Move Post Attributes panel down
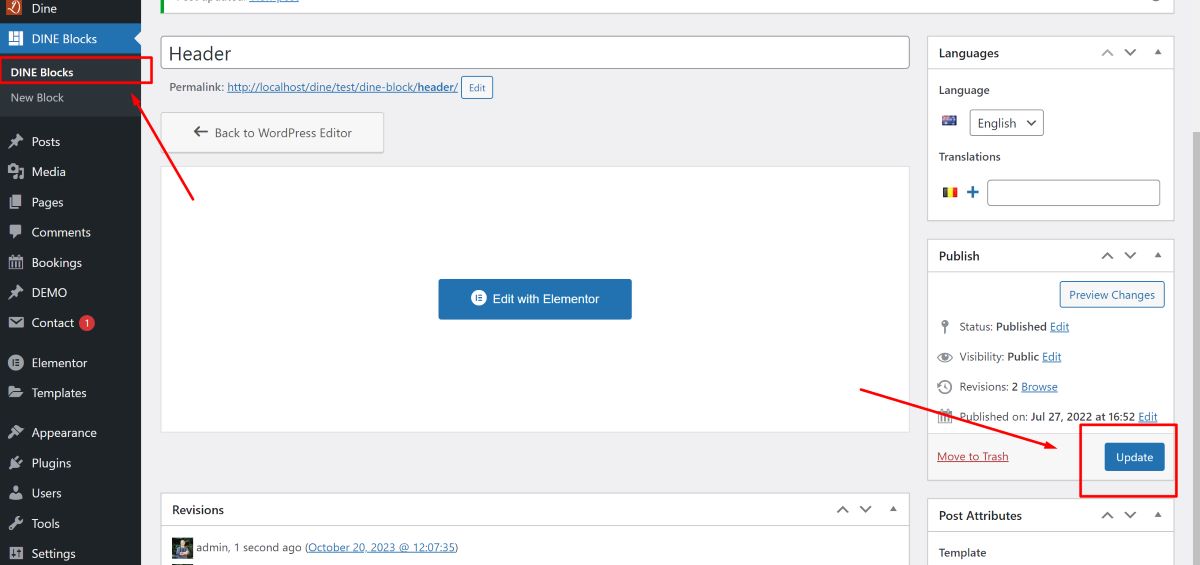1200x565 pixels. [1130, 515]
